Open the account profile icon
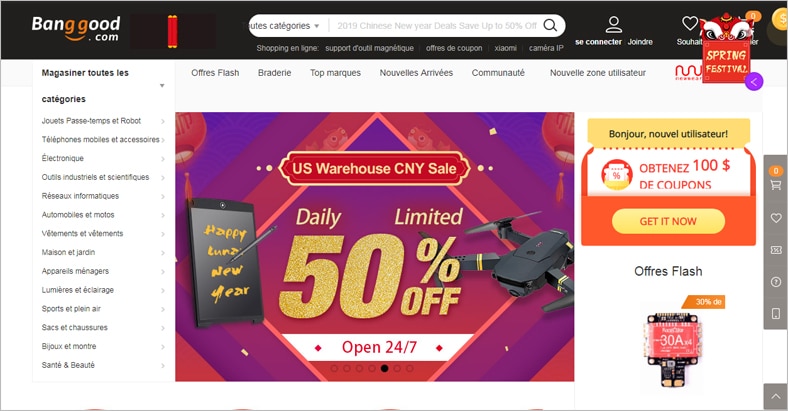This screenshot has height=411, width=788. coord(614,24)
